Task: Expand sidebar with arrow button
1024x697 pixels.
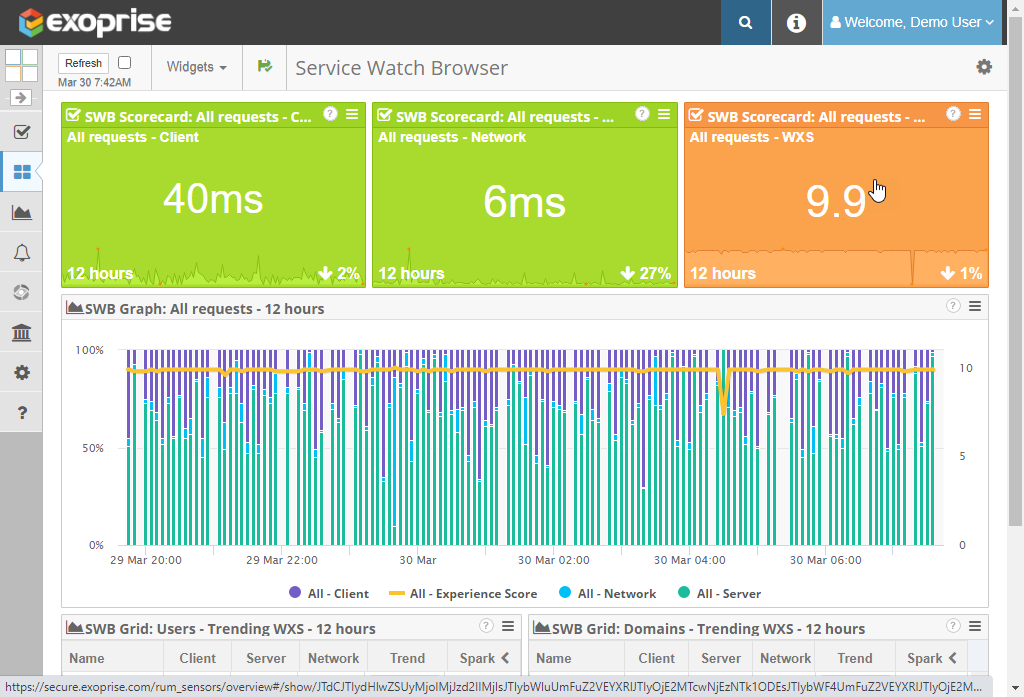Action: tap(21, 98)
